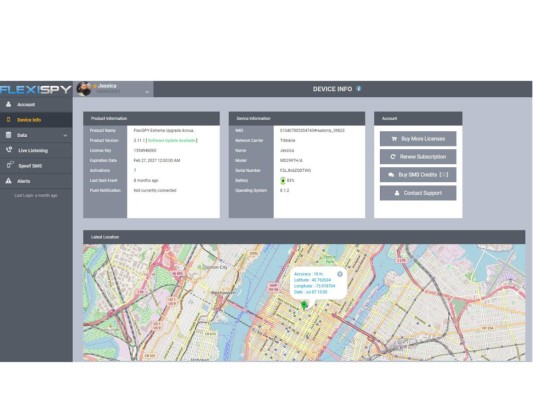Click the Product Name value FlexiSPY Extreme
The image size is (533, 400).
click(164, 131)
